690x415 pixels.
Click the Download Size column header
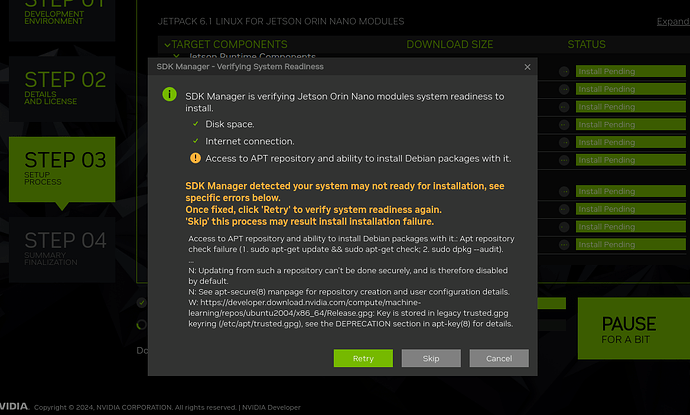449,44
